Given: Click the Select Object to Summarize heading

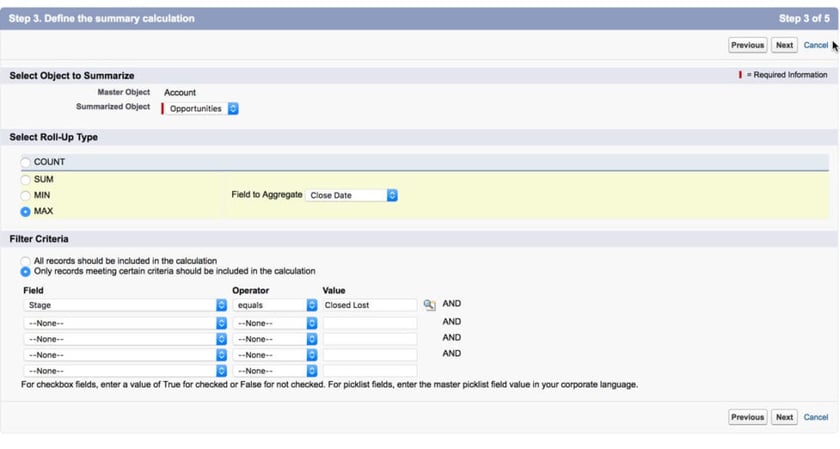Looking at the screenshot, I should [x=72, y=76].
